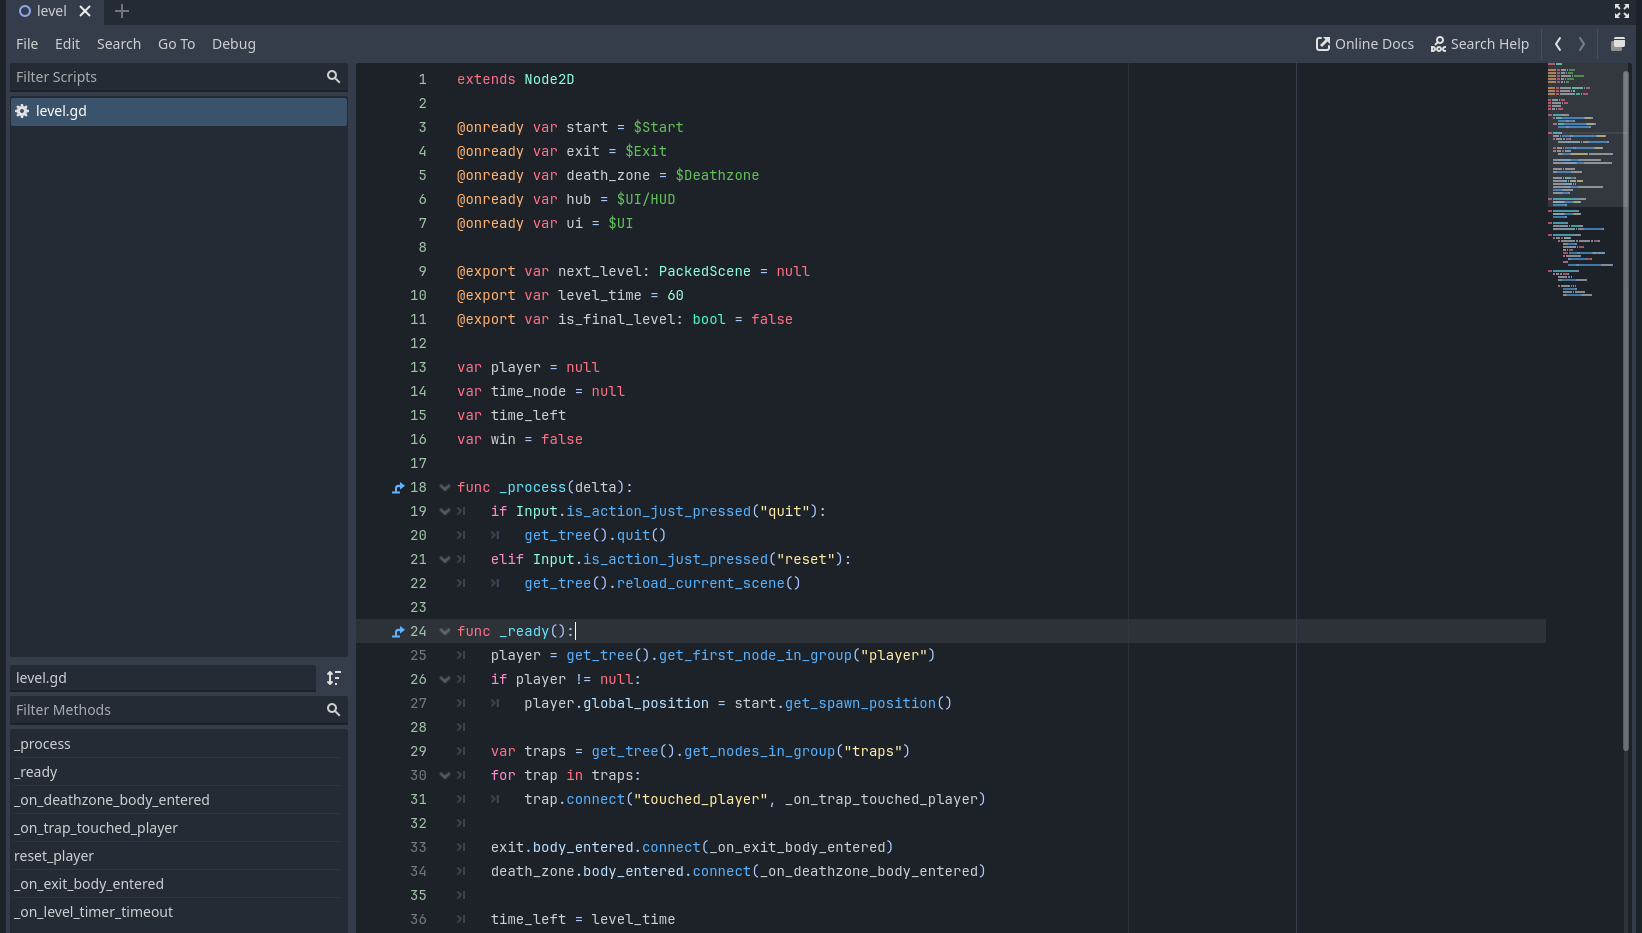The image size is (1642, 933).
Task: Fold the if block at line 26
Action: pos(445,680)
